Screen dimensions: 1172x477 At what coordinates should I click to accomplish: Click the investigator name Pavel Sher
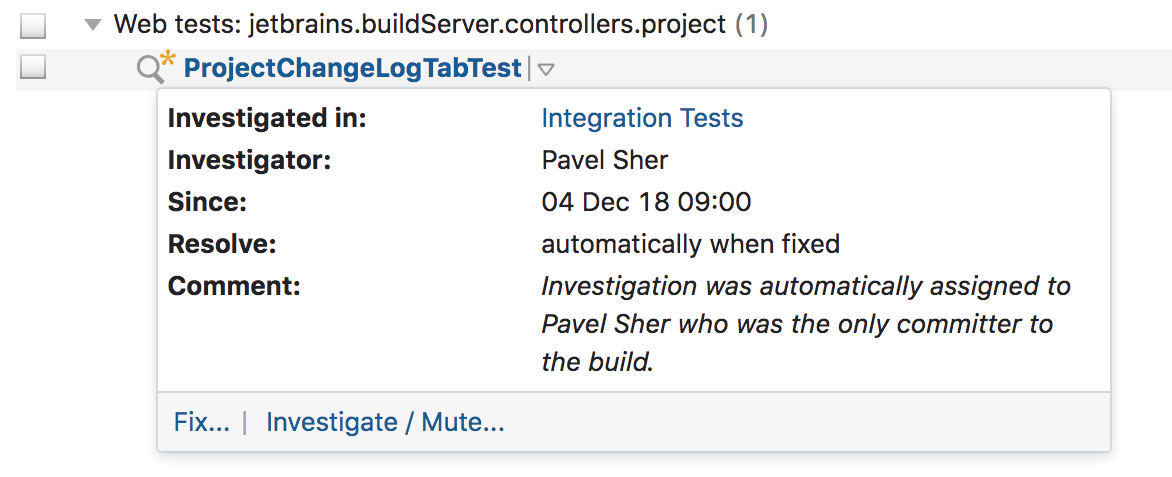(605, 160)
